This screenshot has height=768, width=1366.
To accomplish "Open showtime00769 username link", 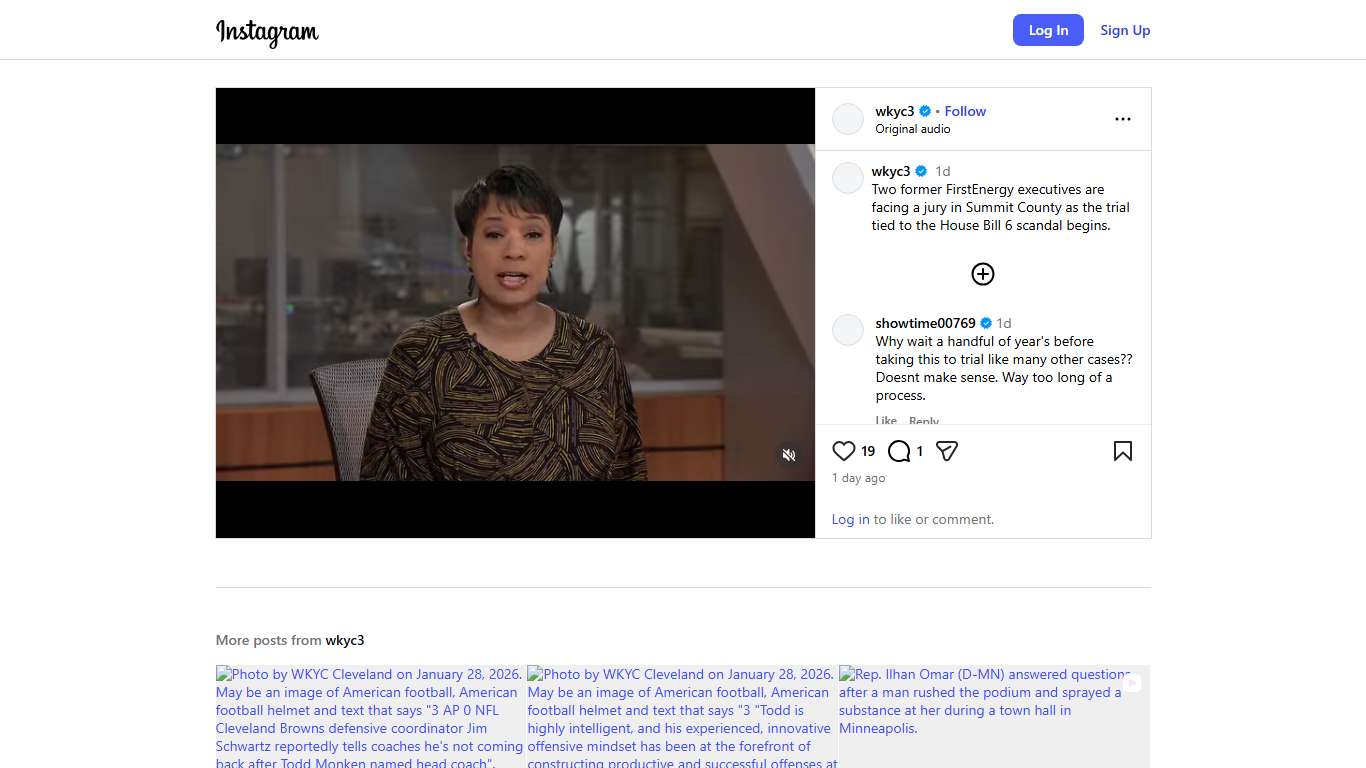I will tap(925, 323).
